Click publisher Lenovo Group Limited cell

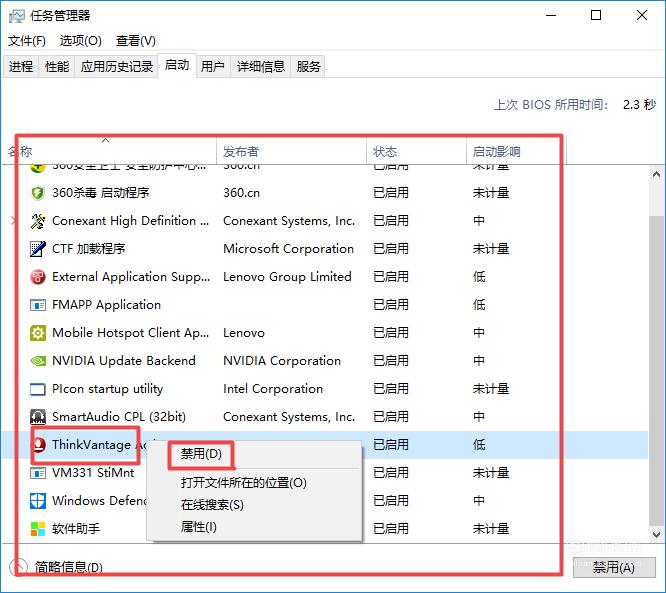point(287,277)
